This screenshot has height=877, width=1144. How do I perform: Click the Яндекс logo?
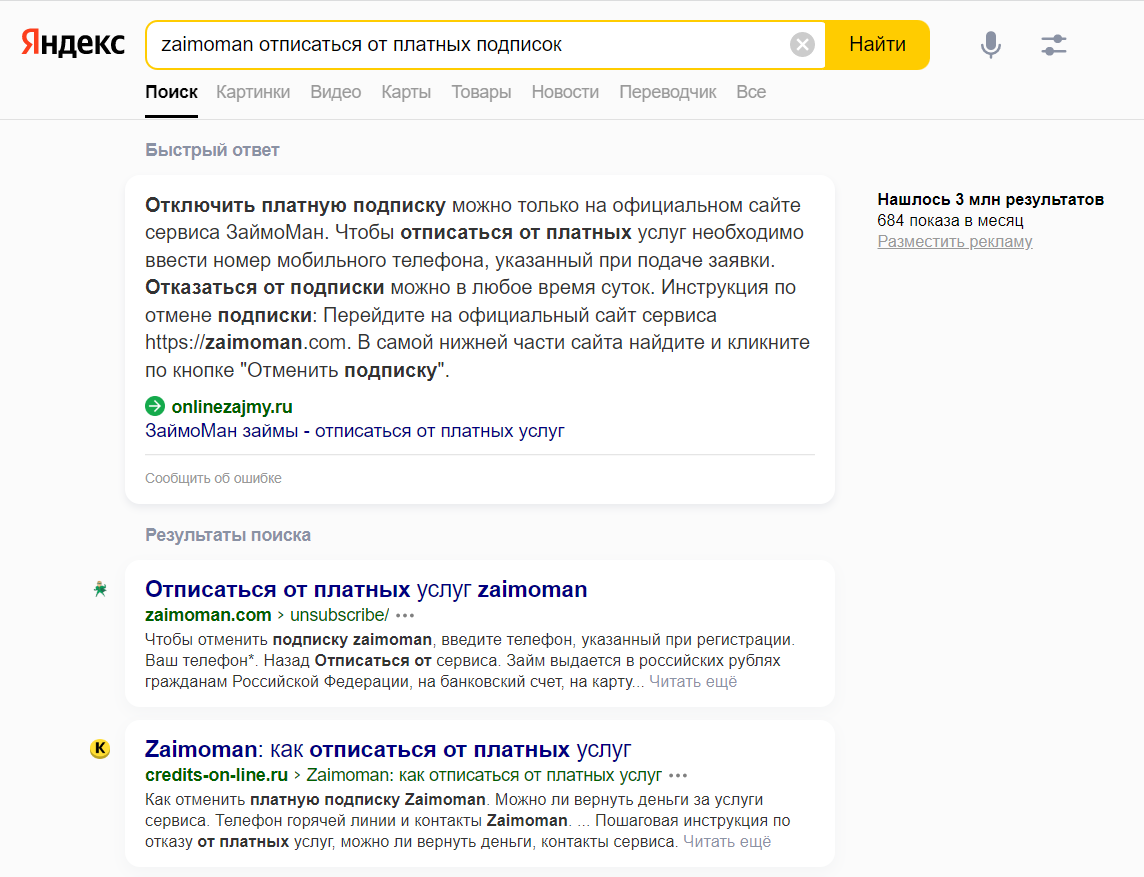tap(73, 44)
